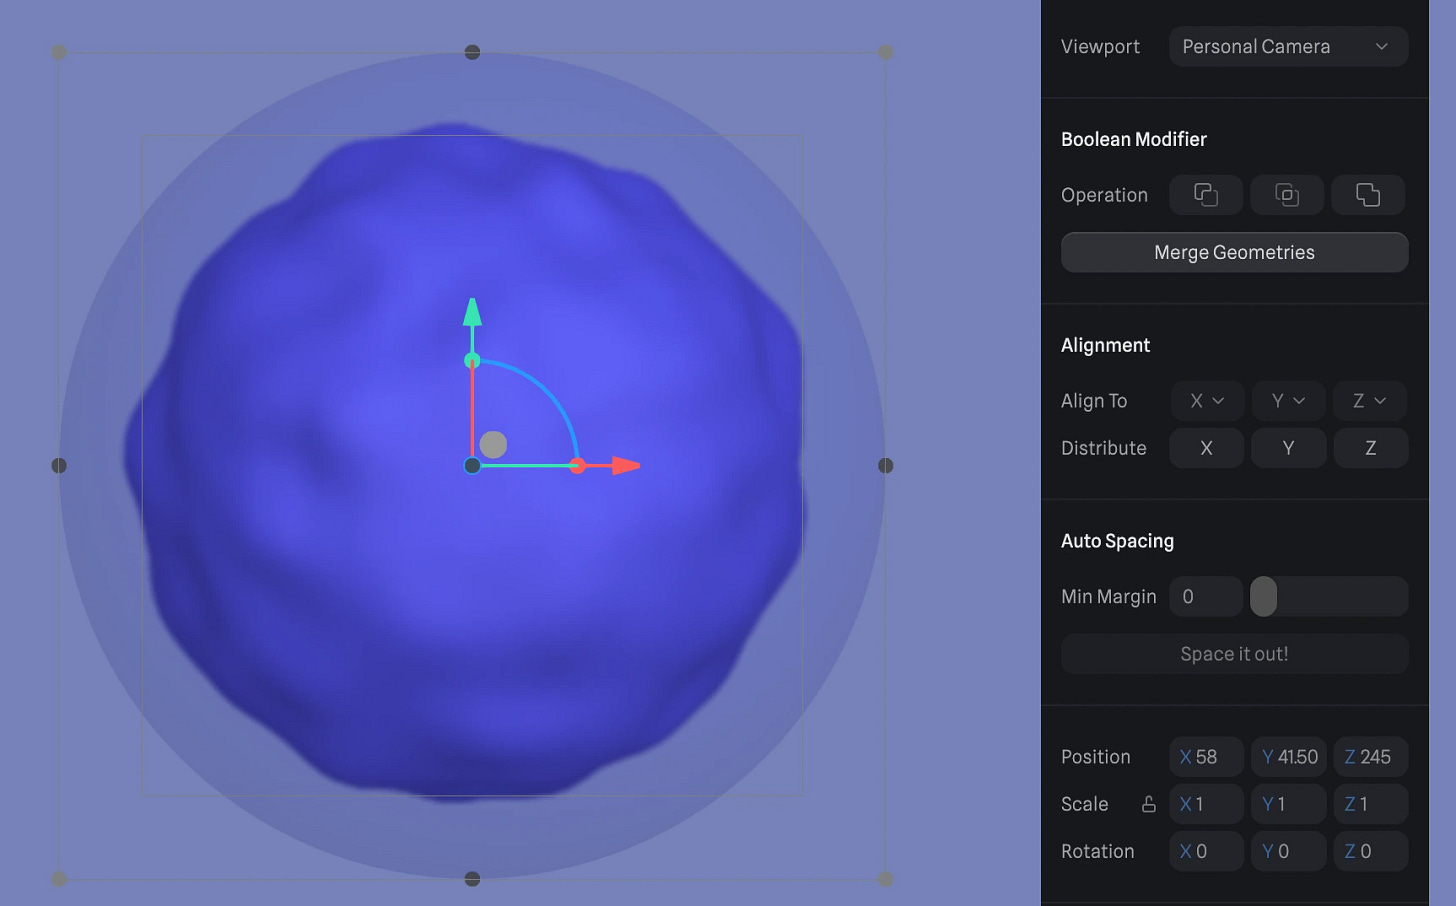Grab the green Y-axis gizmo arrow

coord(472,312)
